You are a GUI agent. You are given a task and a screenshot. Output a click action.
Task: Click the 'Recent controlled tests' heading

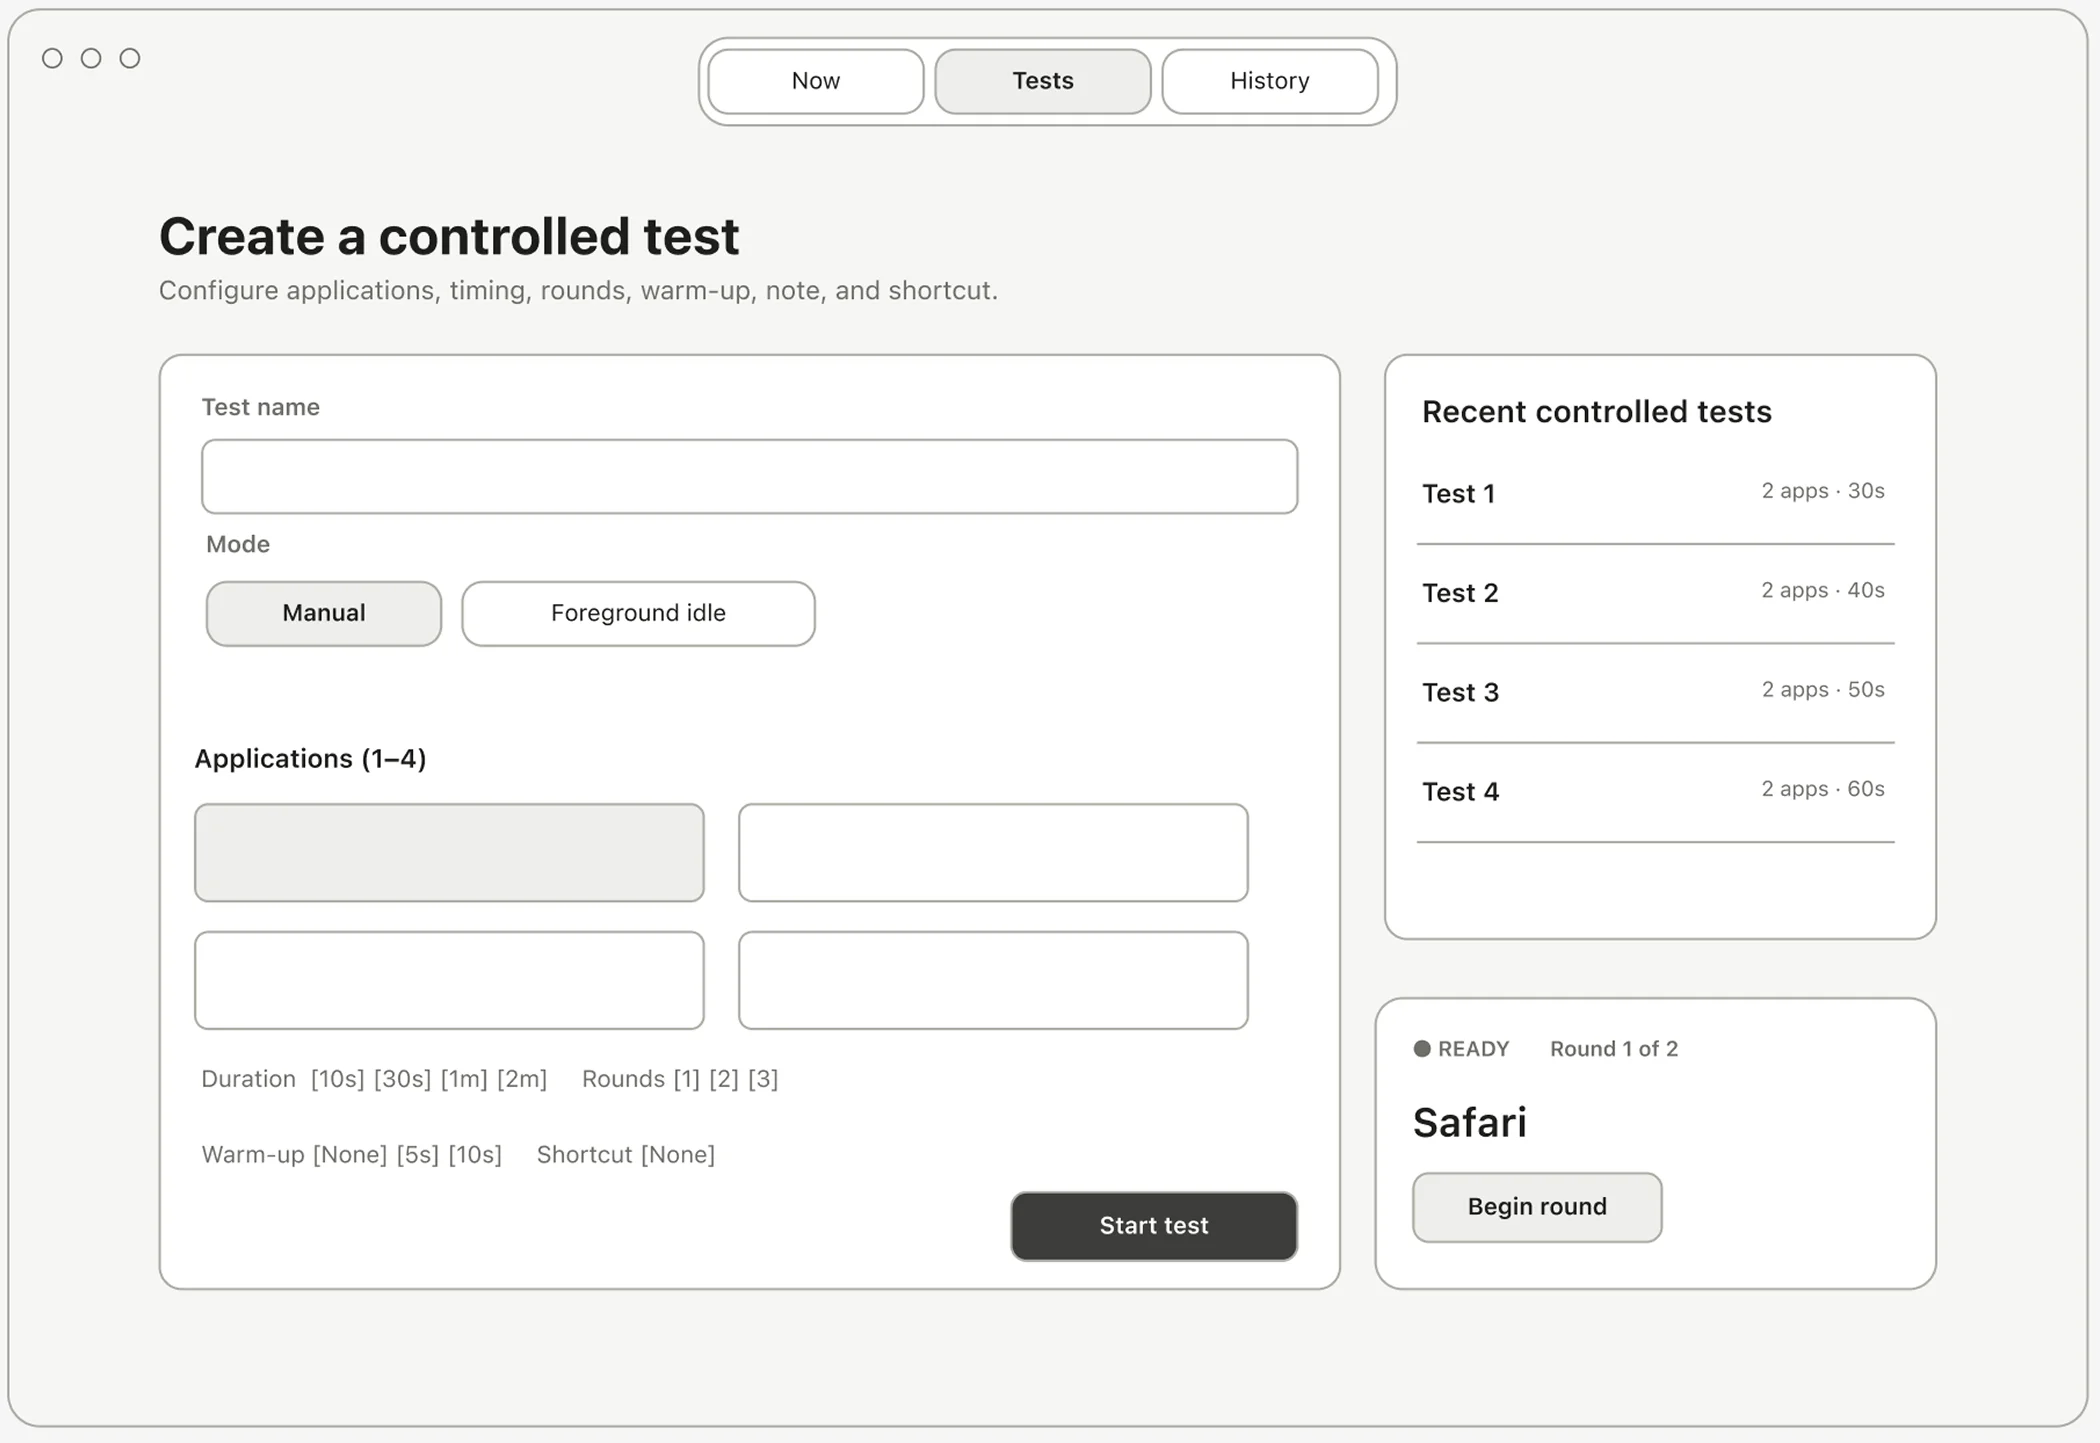click(x=1596, y=412)
